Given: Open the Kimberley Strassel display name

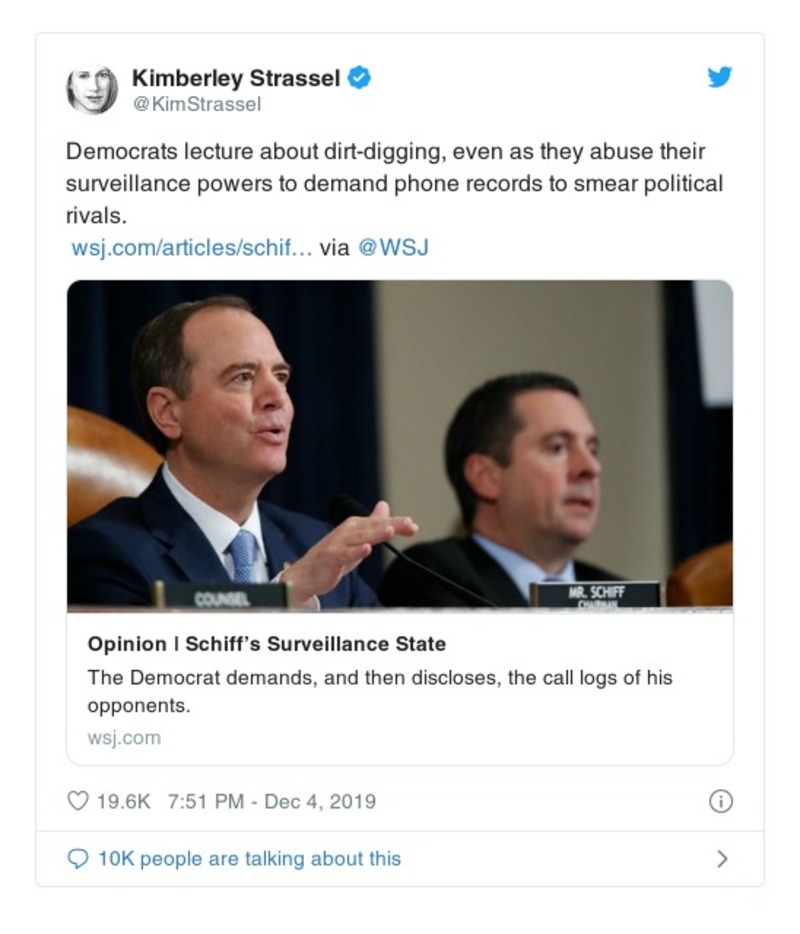Looking at the screenshot, I should point(236,77).
